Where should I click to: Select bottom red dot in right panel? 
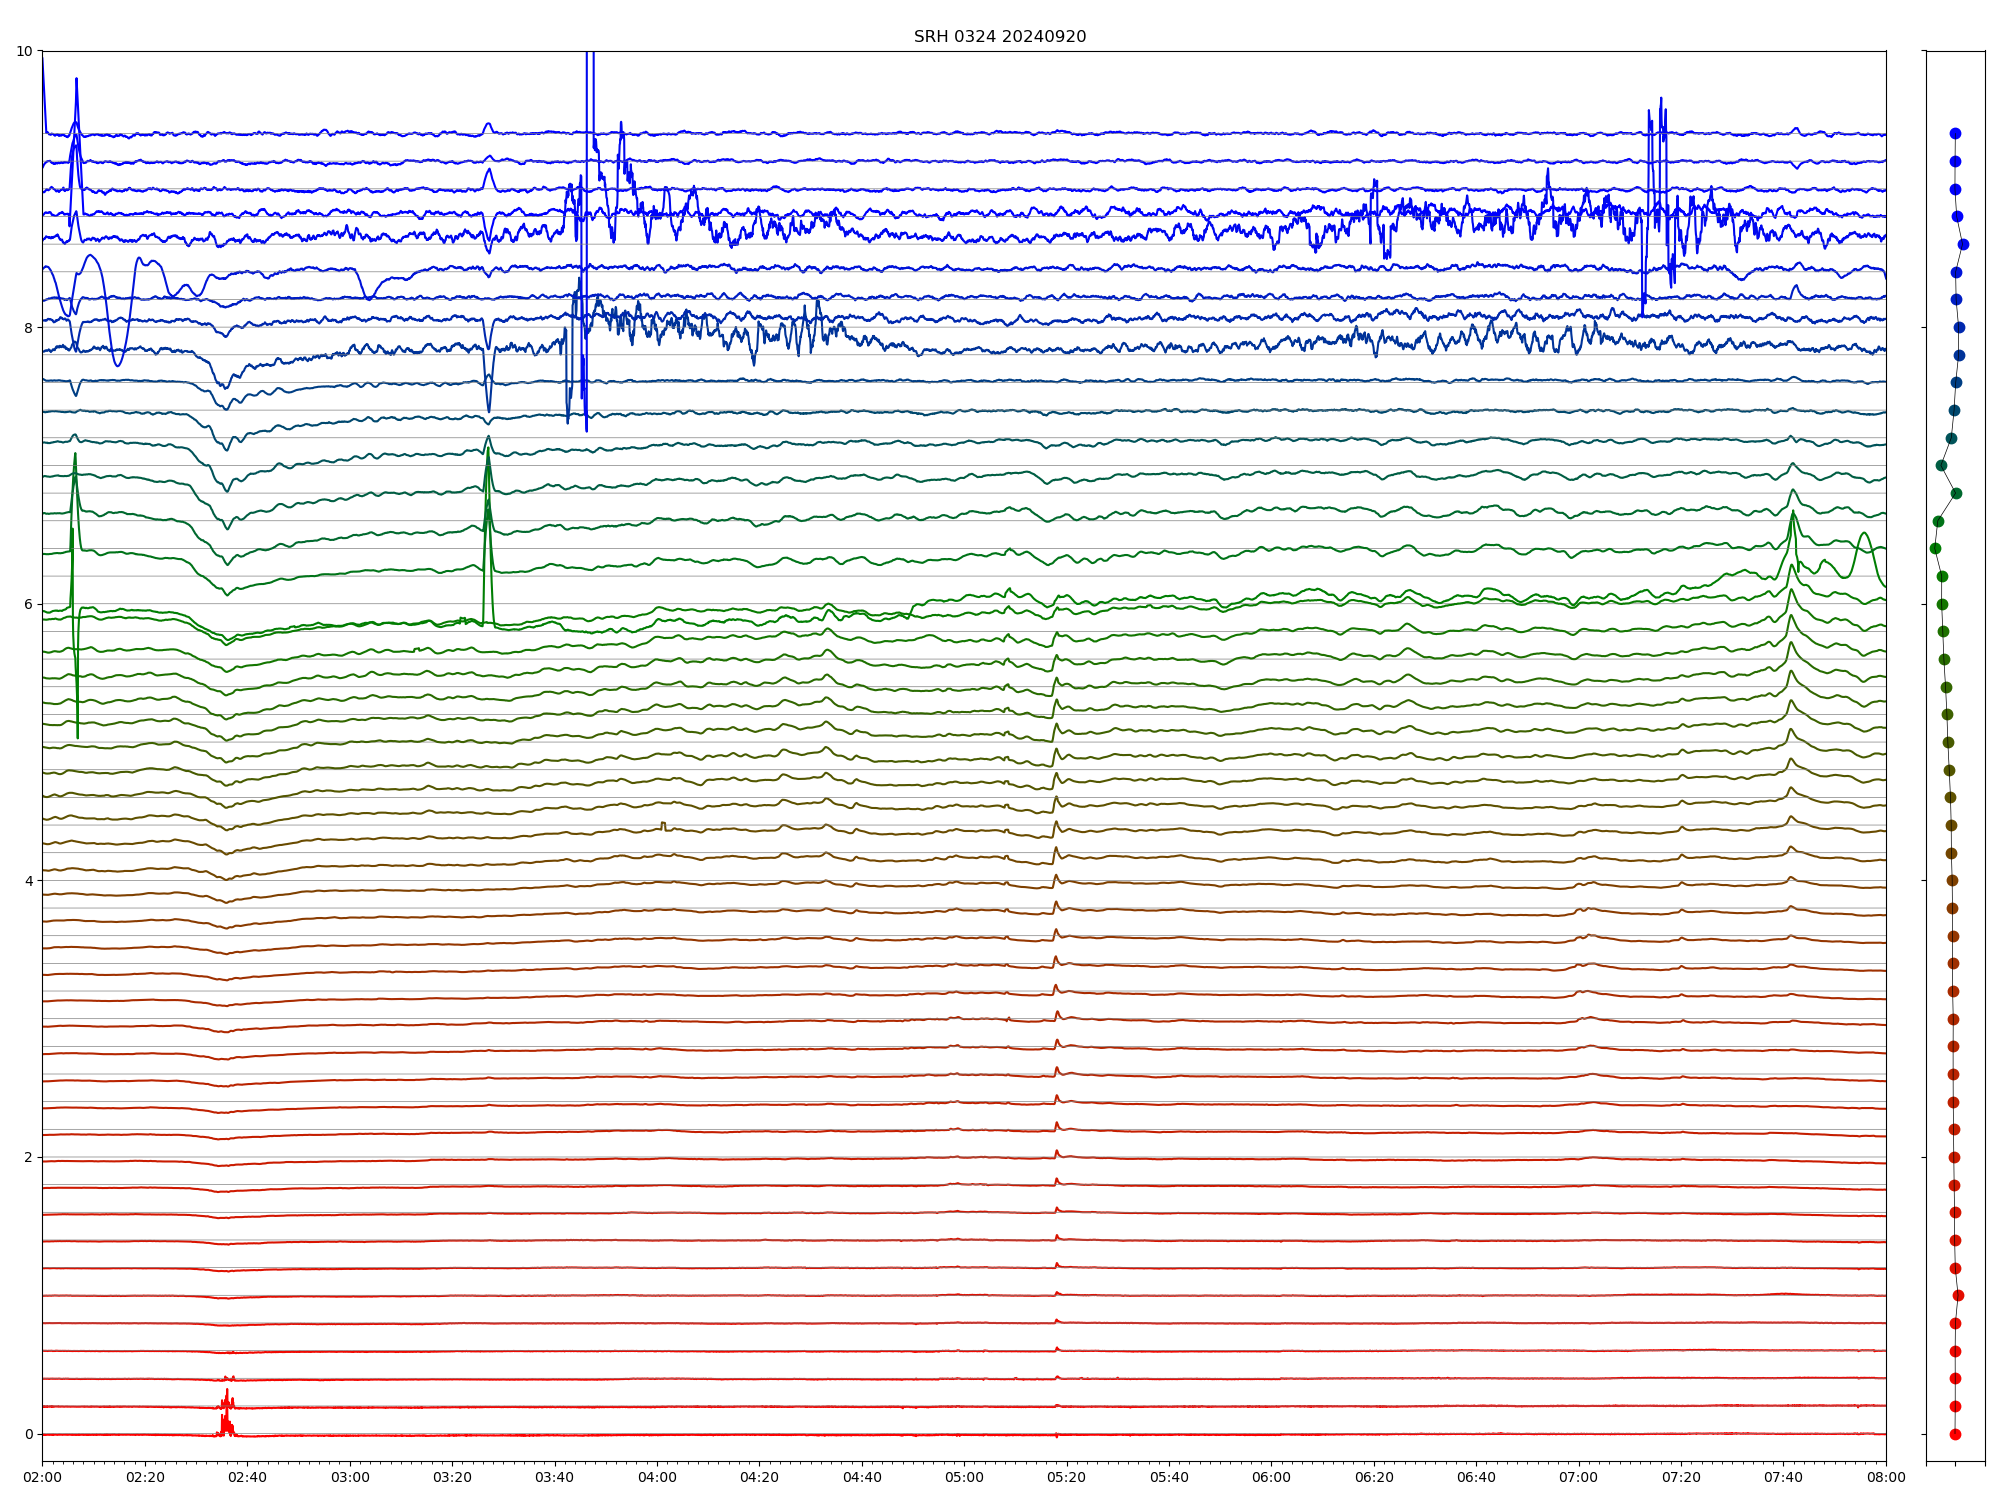click(x=1955, y=1434)
